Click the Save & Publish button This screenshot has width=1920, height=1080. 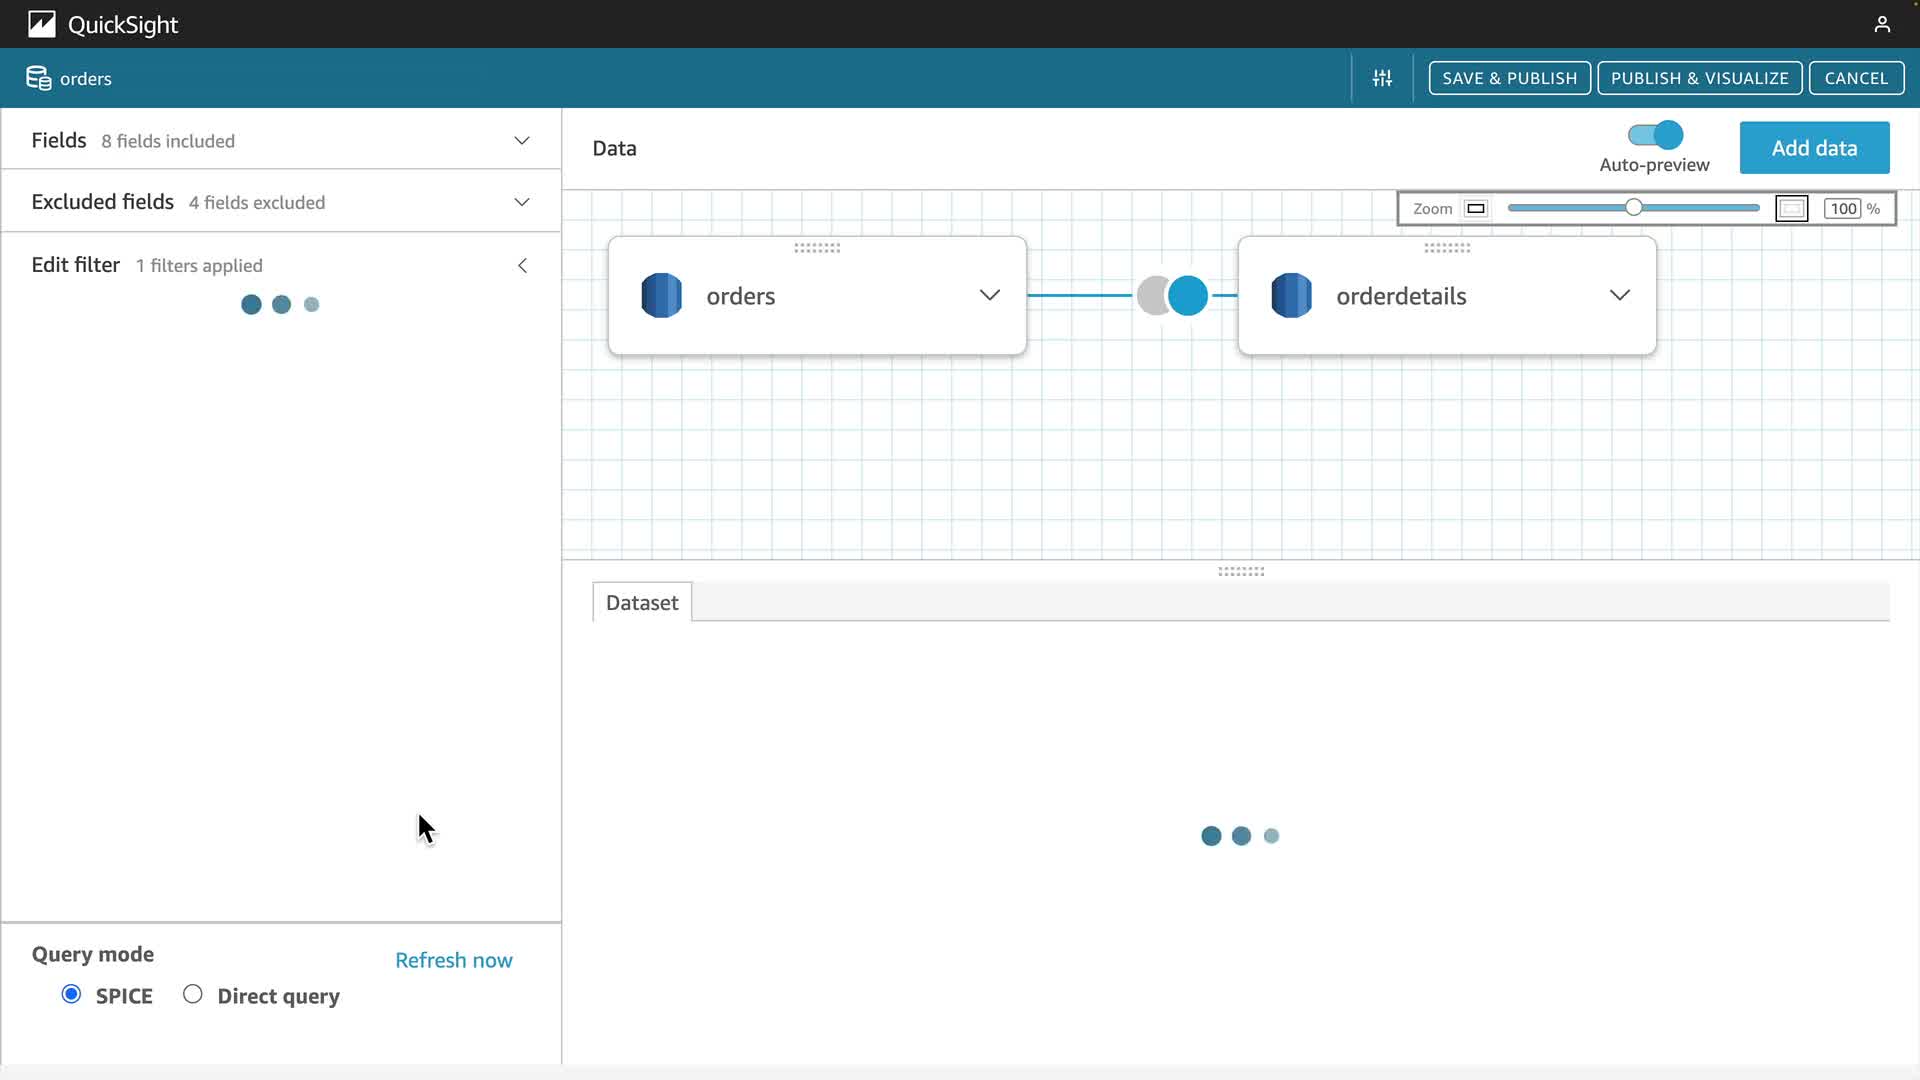pos(1509,78)
